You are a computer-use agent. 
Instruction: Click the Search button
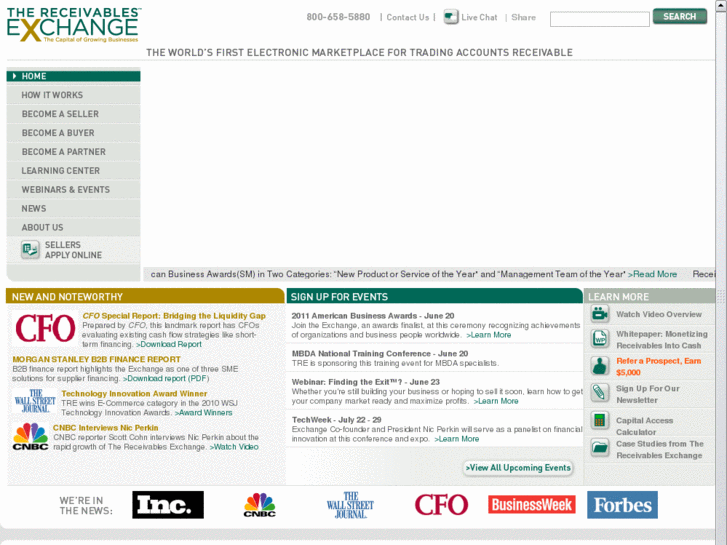tap(680, 17)
